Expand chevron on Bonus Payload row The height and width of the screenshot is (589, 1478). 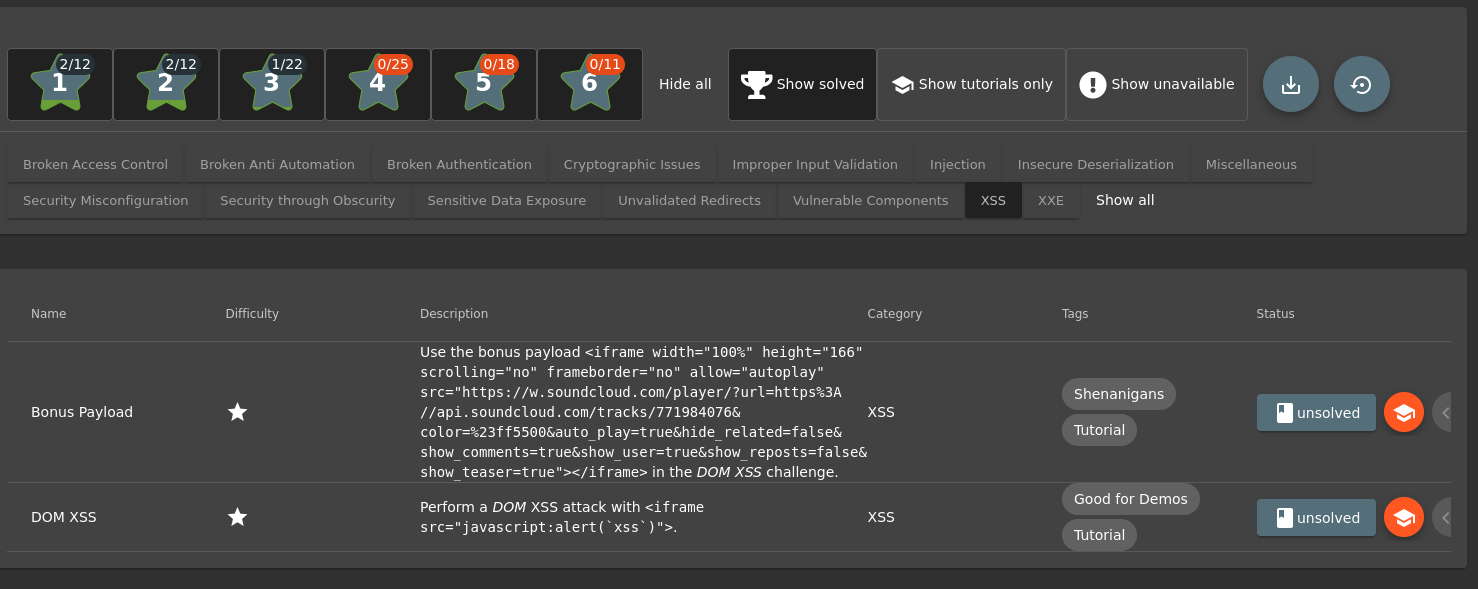coord(1442,412)
